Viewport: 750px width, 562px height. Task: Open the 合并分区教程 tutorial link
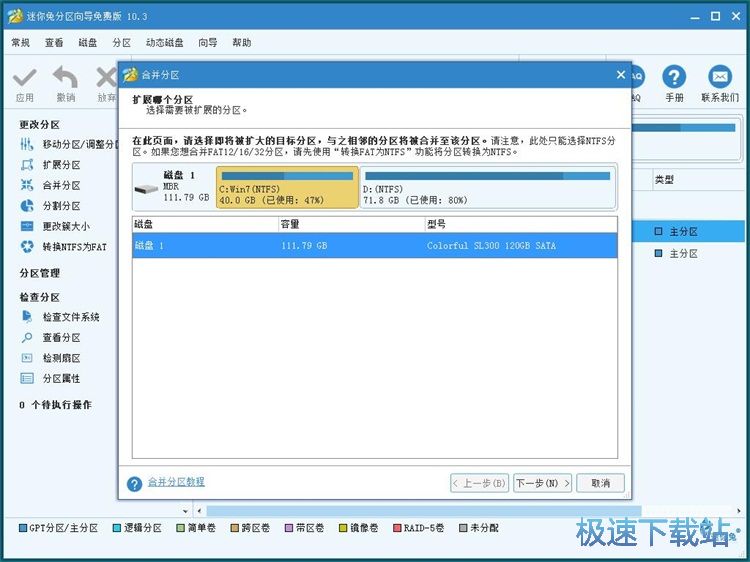[x=176, y=482]
